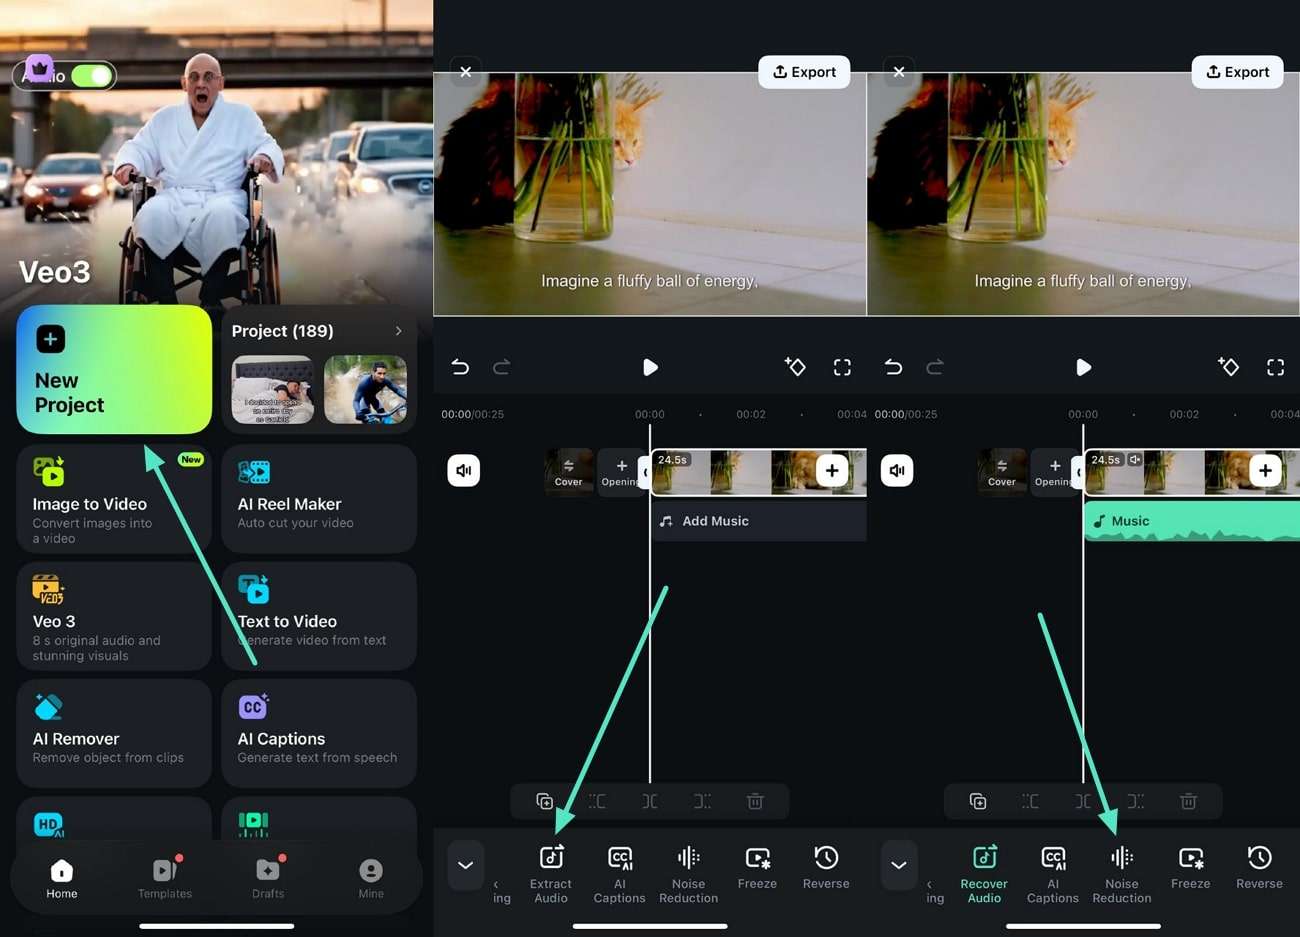Tap Extract Audio tool
Viewport: 1300px width, 937px height.
(x=551, y=874)
